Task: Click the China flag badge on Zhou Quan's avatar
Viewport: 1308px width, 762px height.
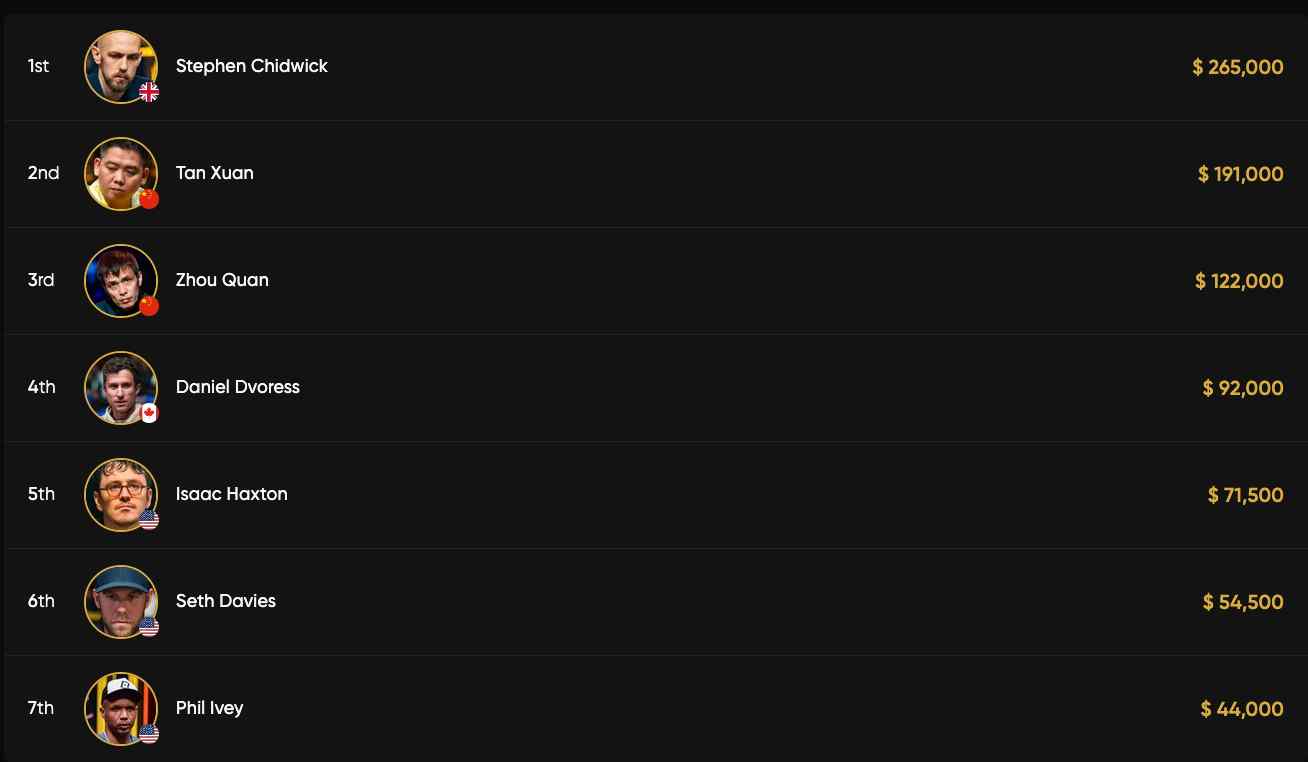Action: click(149, 306)
